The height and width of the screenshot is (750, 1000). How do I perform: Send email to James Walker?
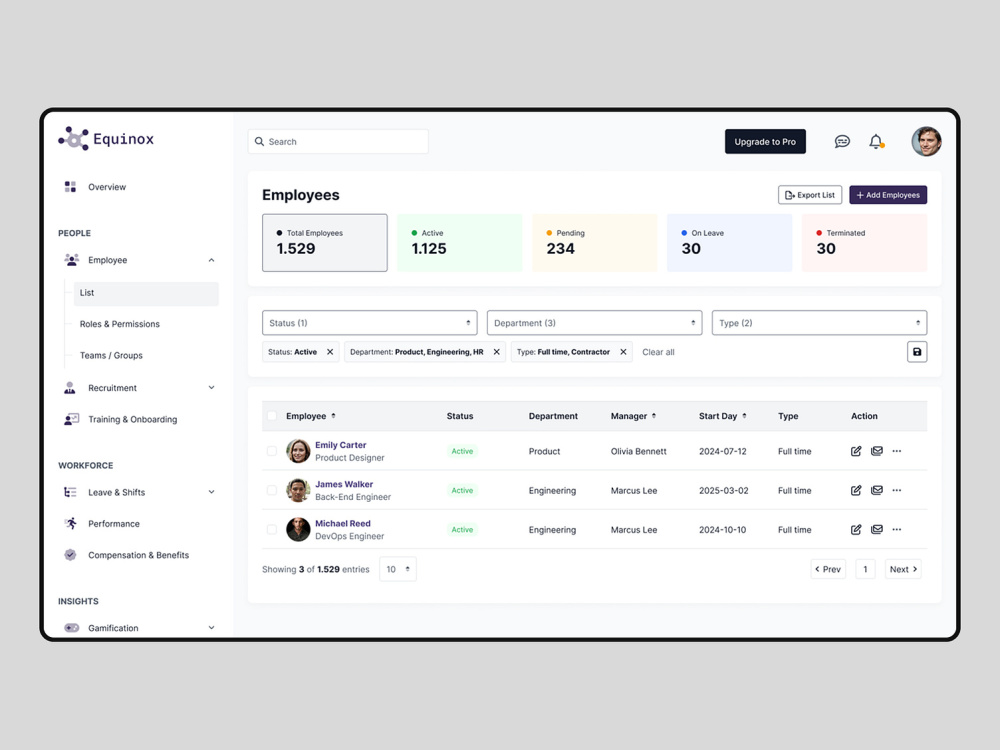pos(877,490)
